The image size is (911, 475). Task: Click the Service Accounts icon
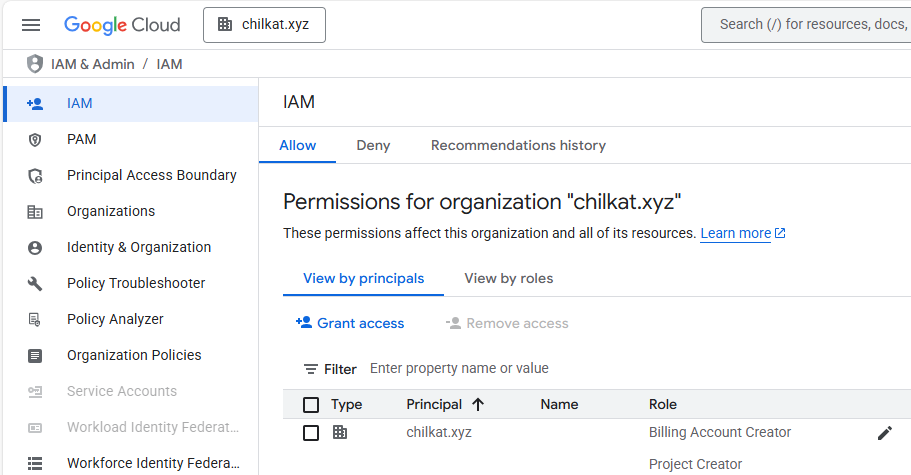tap(35, 392)
